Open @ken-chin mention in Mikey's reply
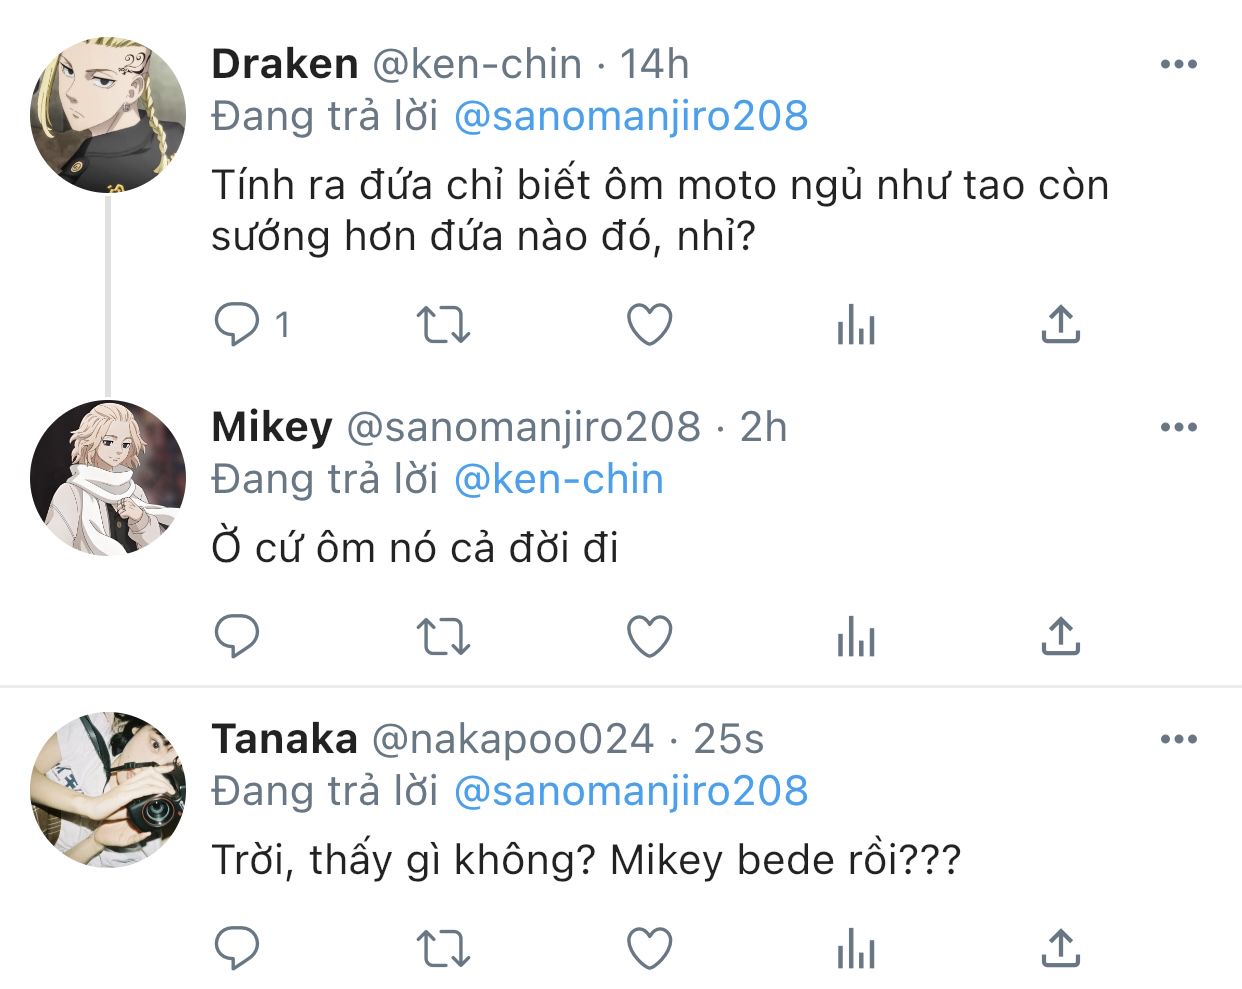This screenshot has width=1242, height=989. (558, 480)
